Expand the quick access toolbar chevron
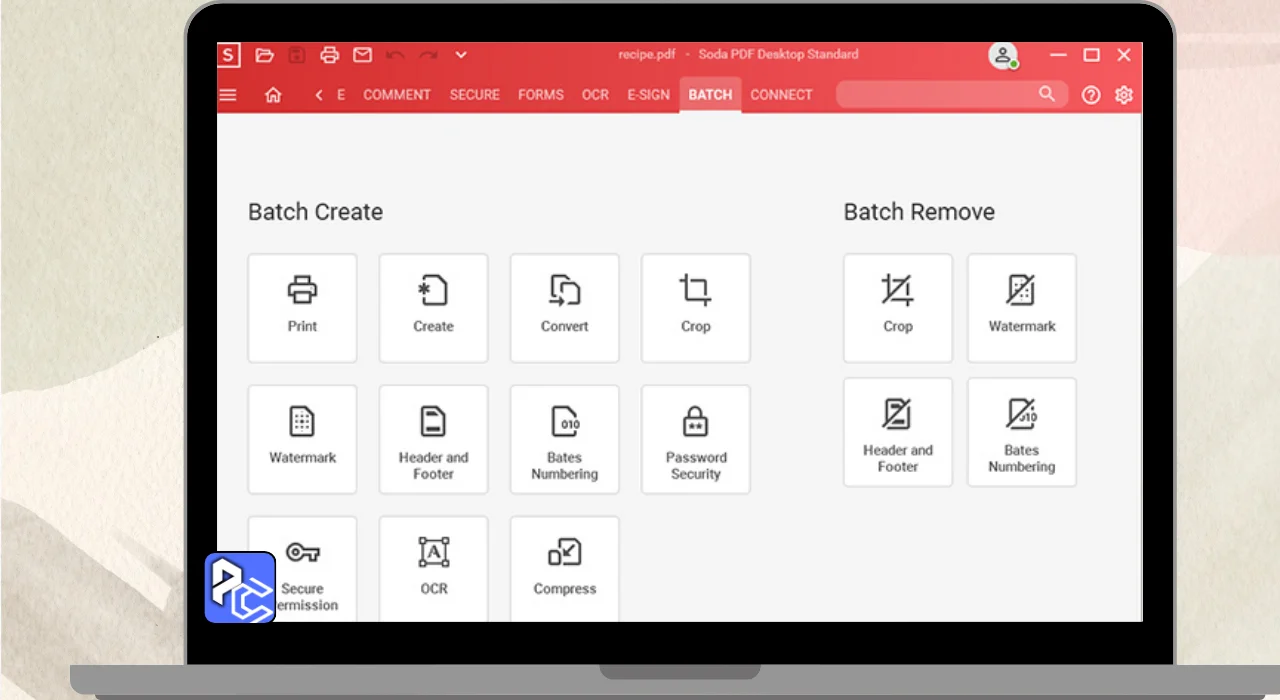This screenshot has height=700, width=1280. (x=461, y=55)
